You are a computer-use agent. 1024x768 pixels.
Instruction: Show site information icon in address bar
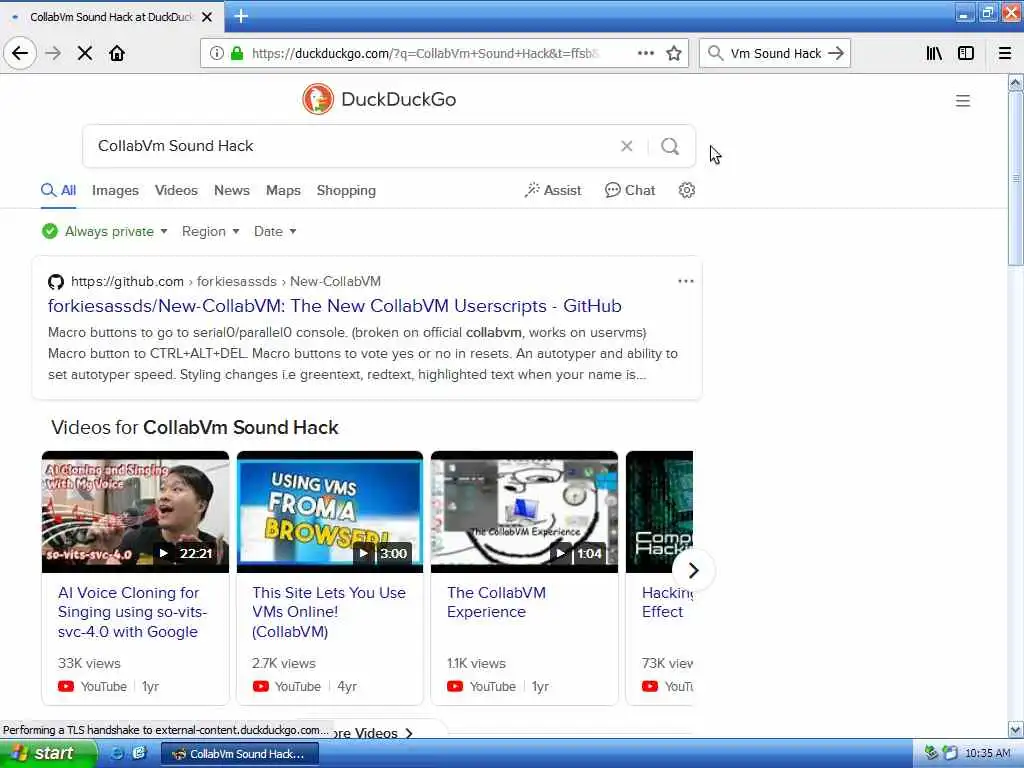coord(216,53)
